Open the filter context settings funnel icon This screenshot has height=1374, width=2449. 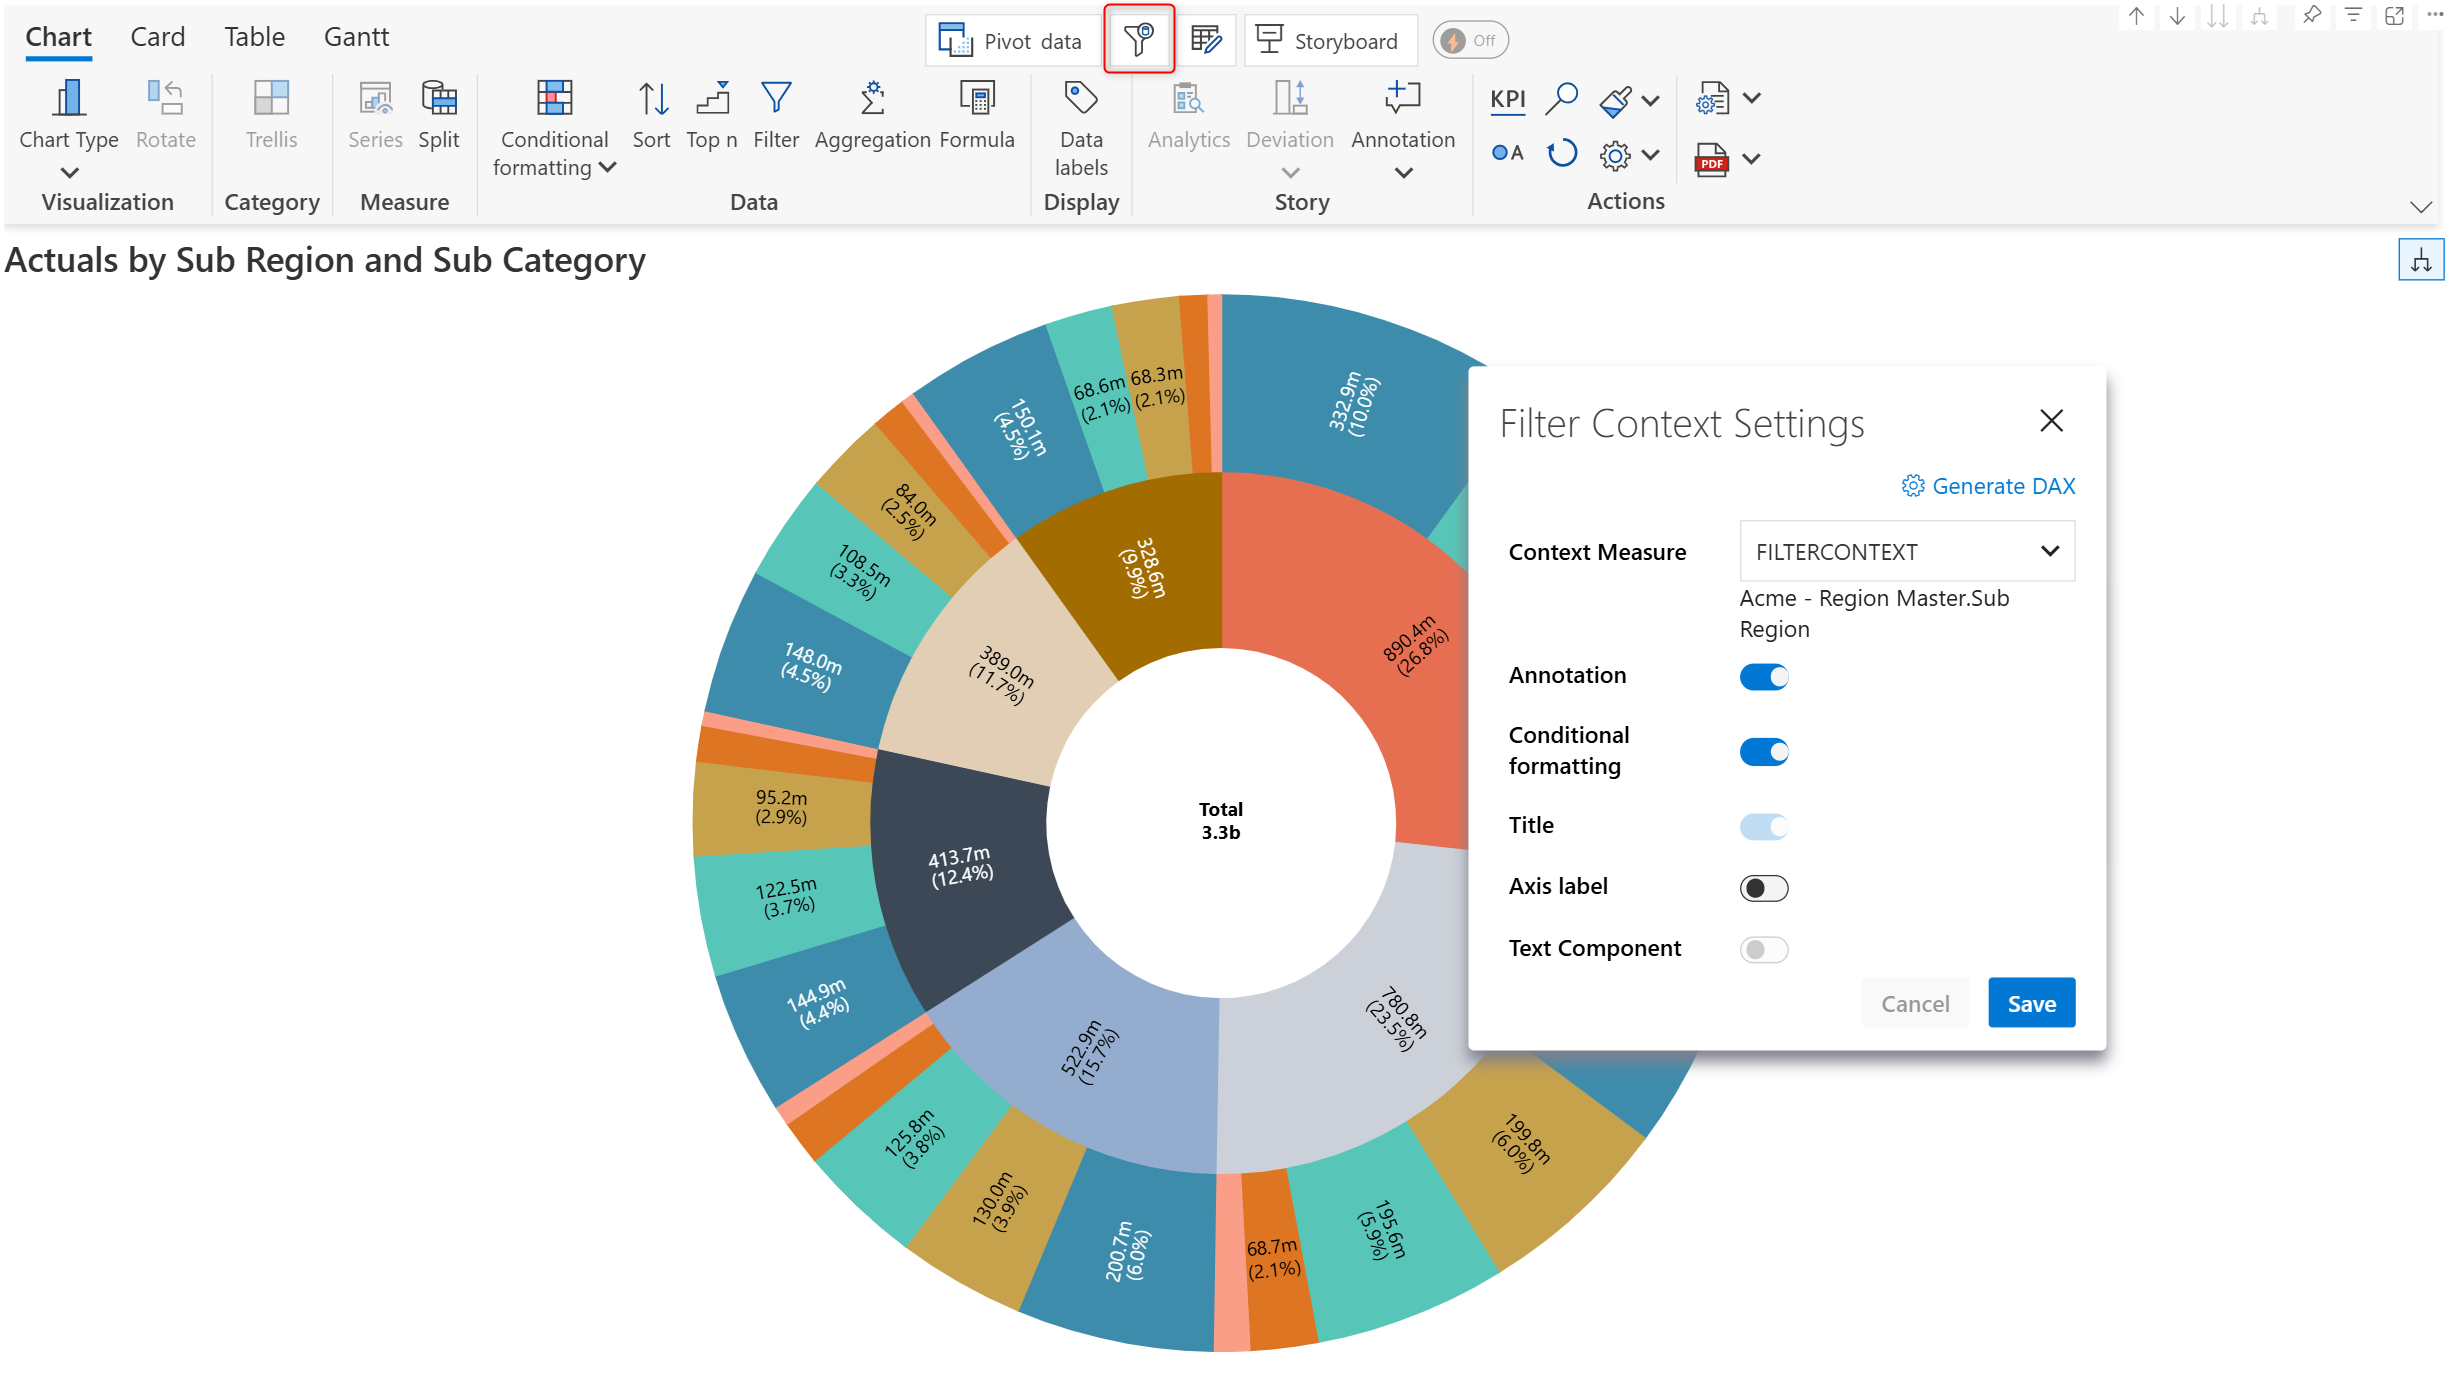coord(1138,40)
